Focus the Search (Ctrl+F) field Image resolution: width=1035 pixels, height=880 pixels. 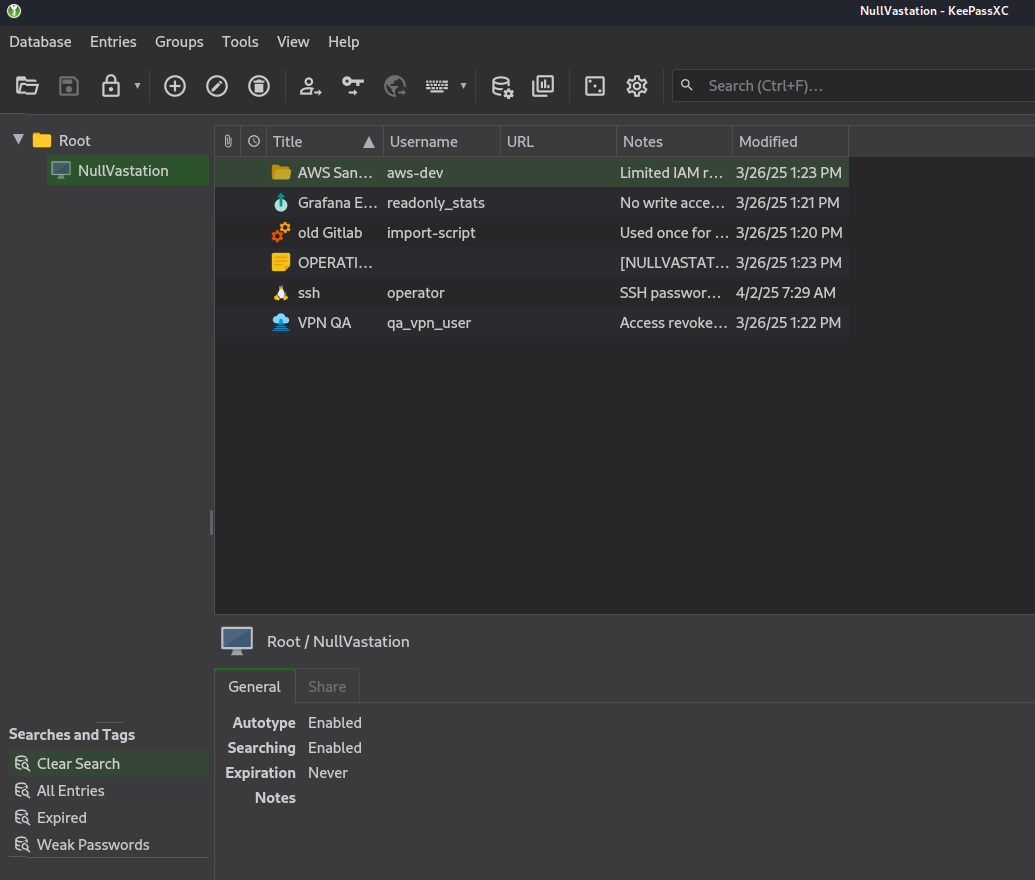[853, 86]
